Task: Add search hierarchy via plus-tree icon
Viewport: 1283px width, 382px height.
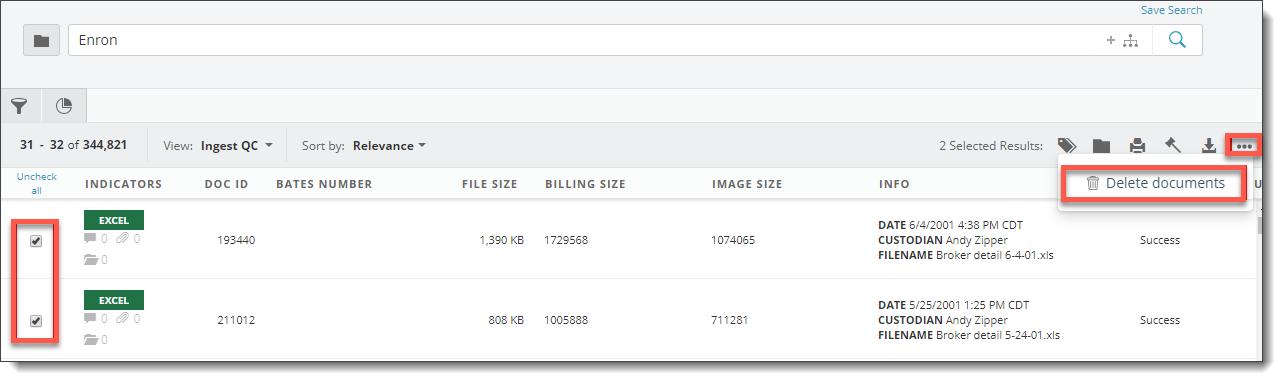Action: tap(1123, 41)
